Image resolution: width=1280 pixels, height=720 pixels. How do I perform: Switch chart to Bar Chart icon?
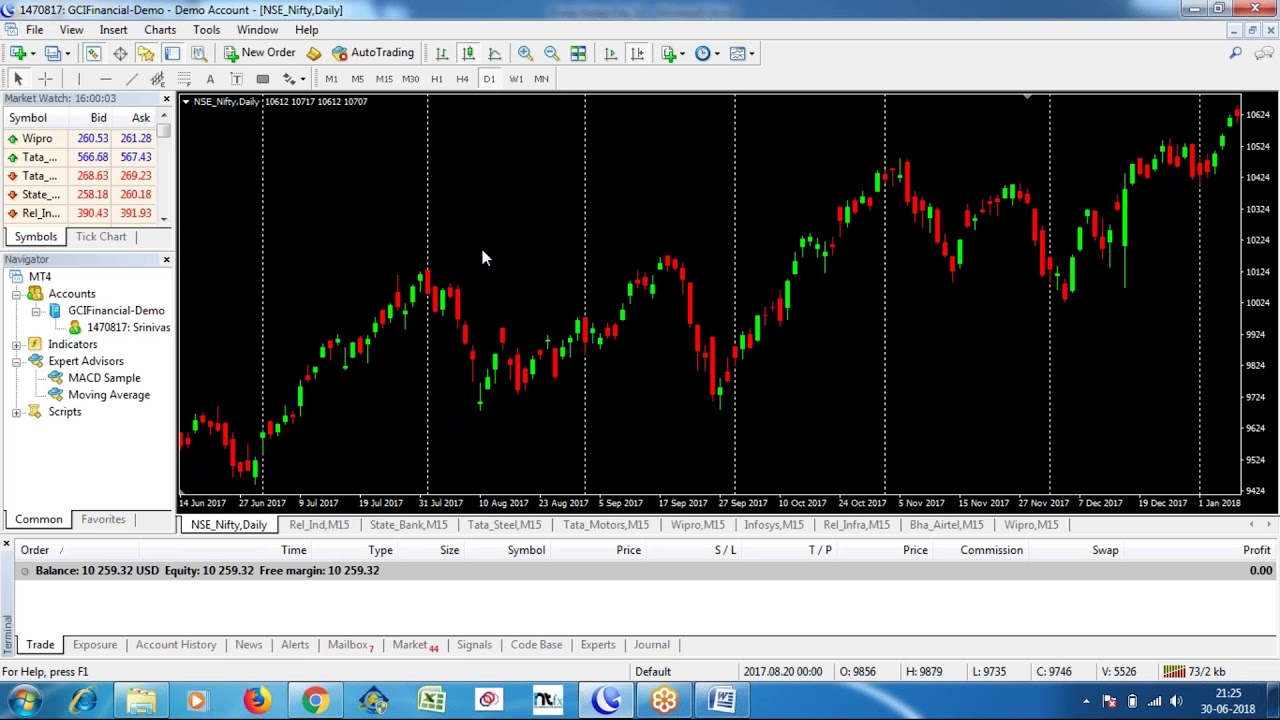pyautogui.click(x=442, y=53)
